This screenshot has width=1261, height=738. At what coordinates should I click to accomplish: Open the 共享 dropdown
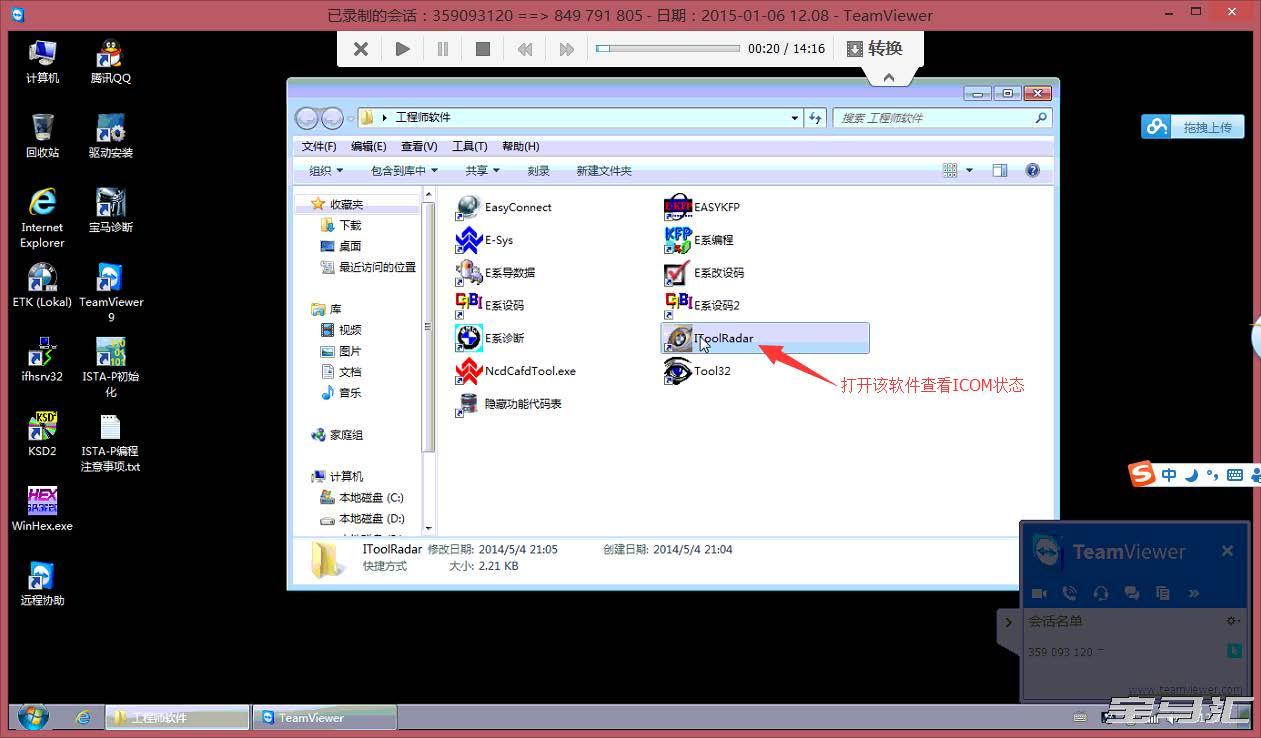pos(482,171)
